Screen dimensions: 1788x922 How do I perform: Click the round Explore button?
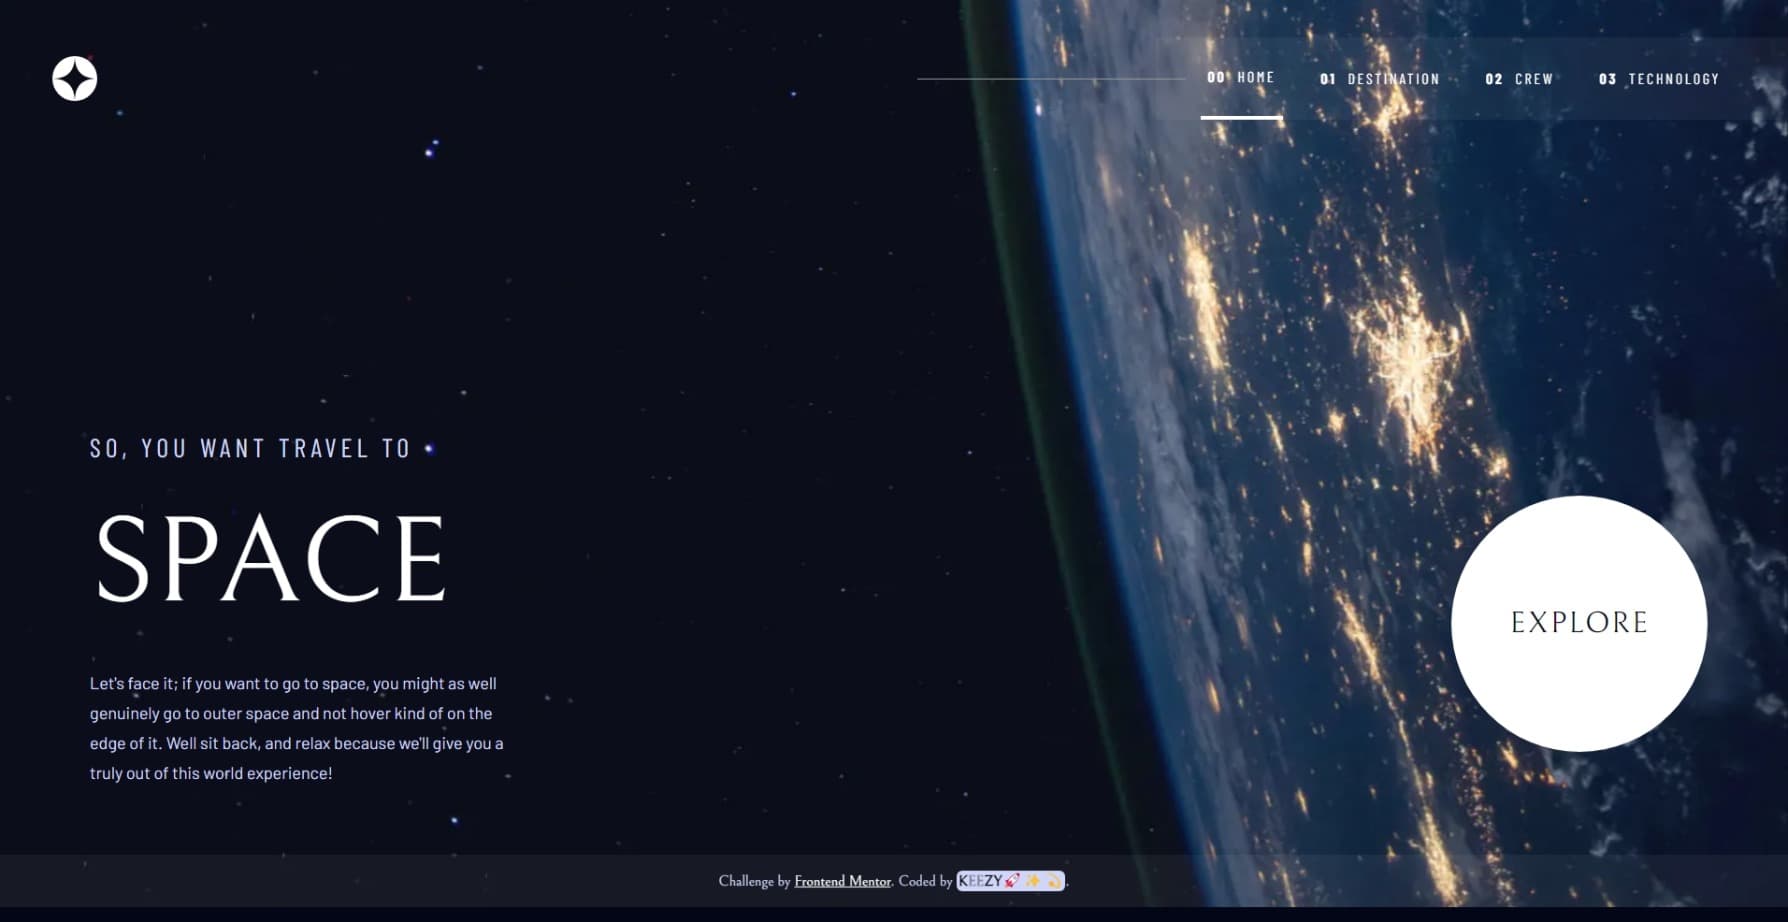[1579, 623]
